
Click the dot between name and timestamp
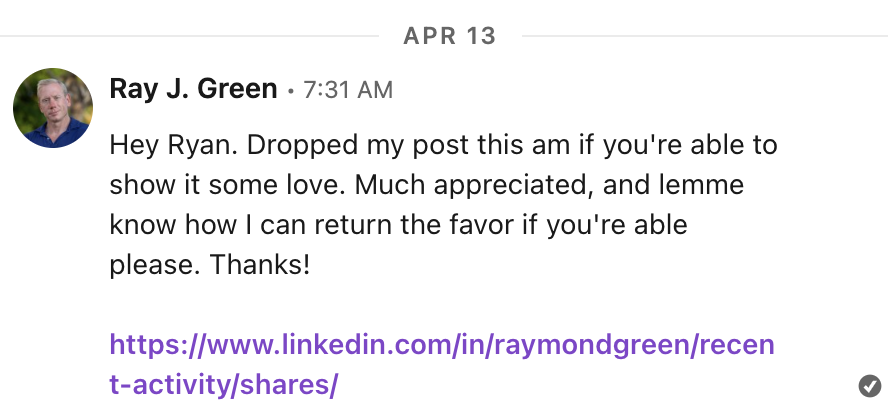click(x=290, y=91)
